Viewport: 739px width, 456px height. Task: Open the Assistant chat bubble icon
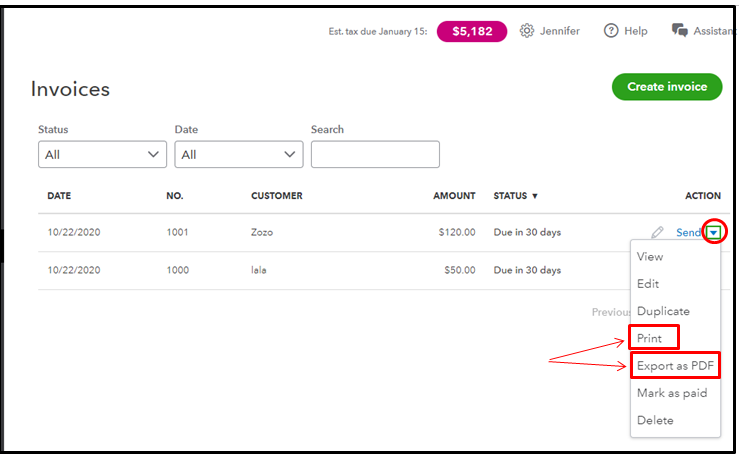pyautogui.click(x=679, y=31)
